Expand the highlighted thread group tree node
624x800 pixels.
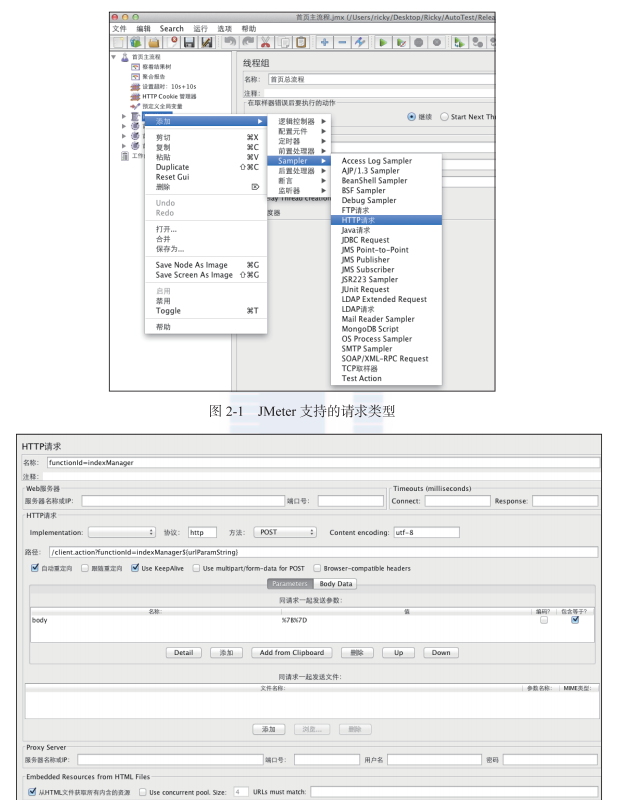click(x=123, y=117)
